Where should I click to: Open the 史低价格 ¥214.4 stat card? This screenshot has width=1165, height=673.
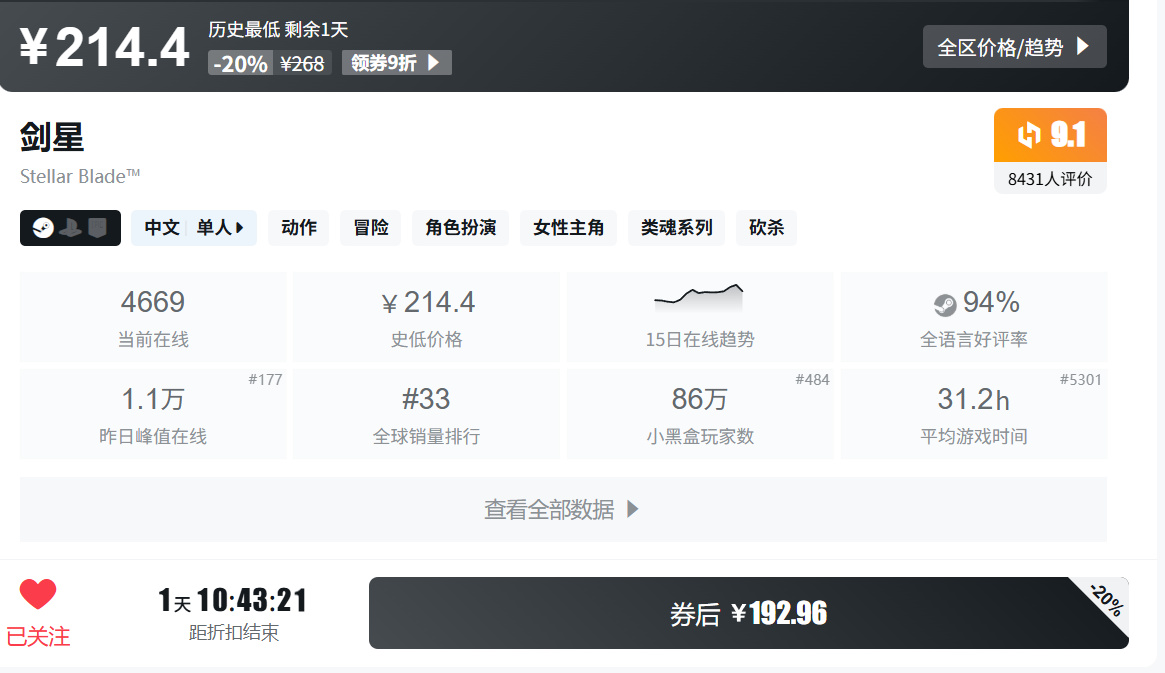426,317
